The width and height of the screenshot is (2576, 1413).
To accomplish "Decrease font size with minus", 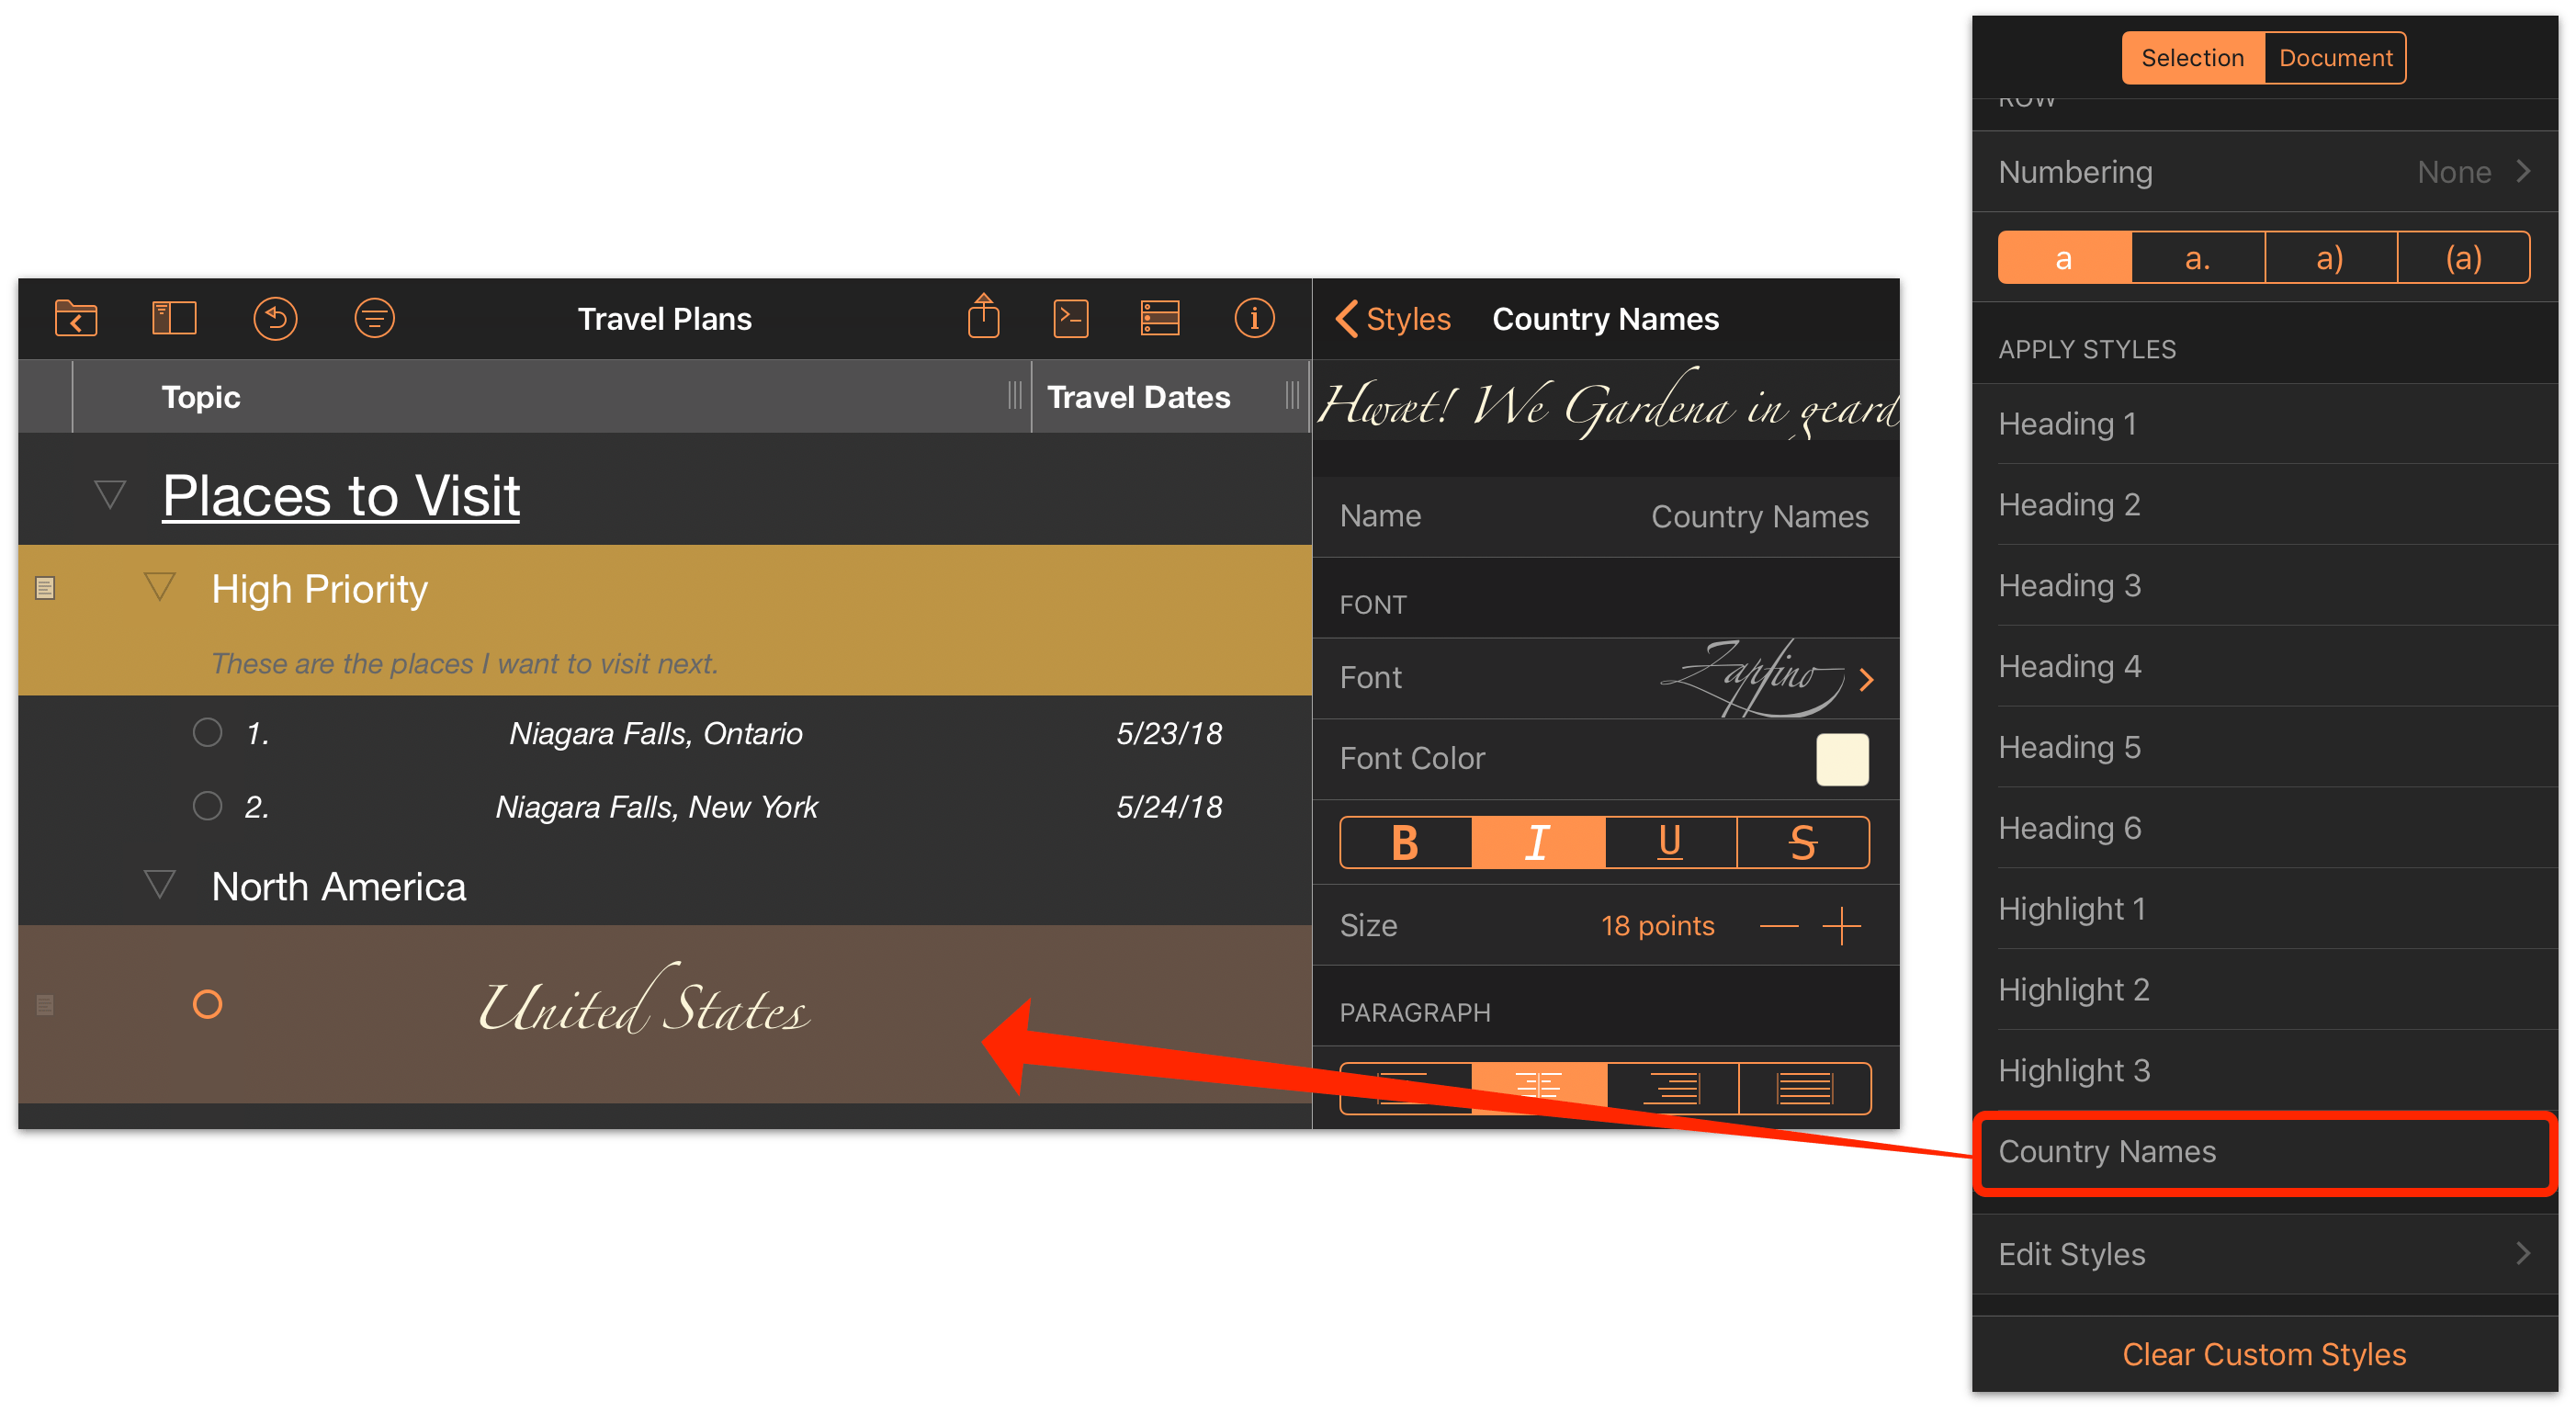I will coord(1778,926).
